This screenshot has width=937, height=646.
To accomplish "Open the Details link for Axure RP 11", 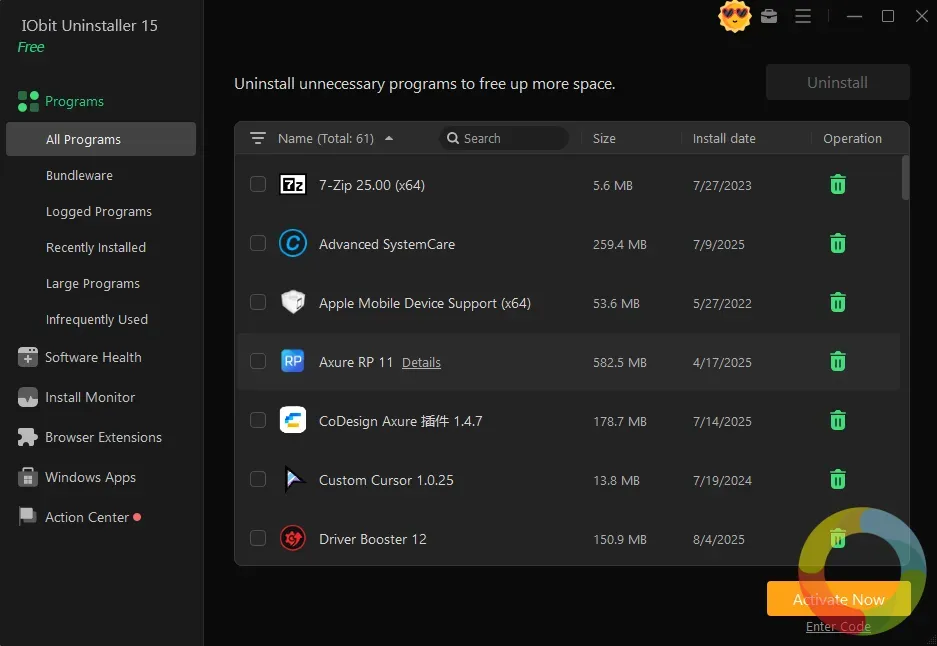I will pos(421,362).
